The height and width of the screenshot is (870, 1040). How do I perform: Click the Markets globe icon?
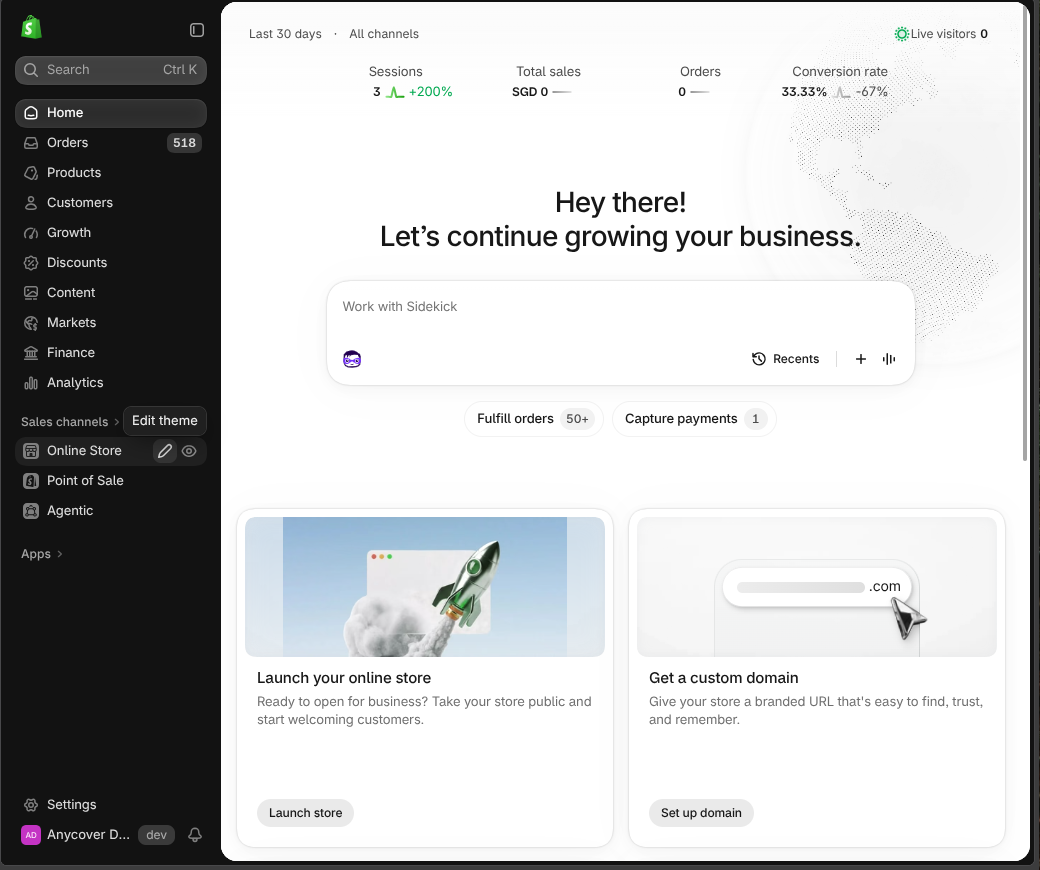(x=31, y=323)
